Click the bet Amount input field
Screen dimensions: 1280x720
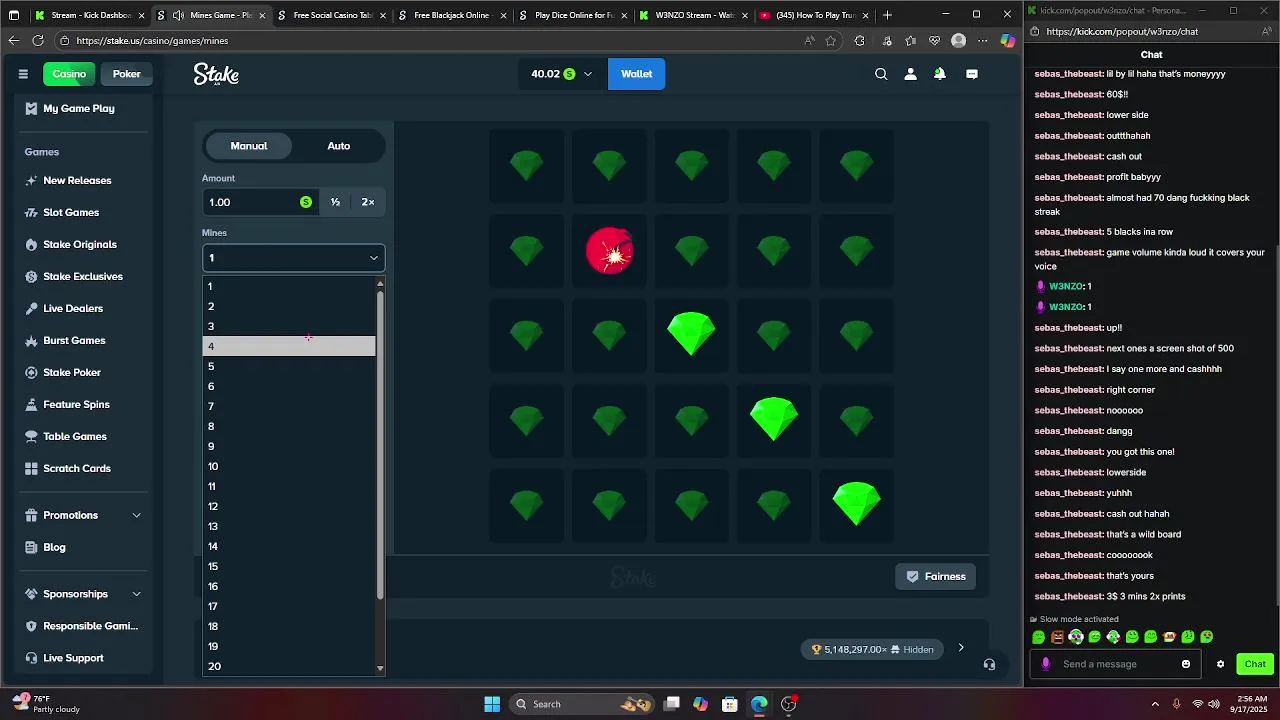(258, 202)
